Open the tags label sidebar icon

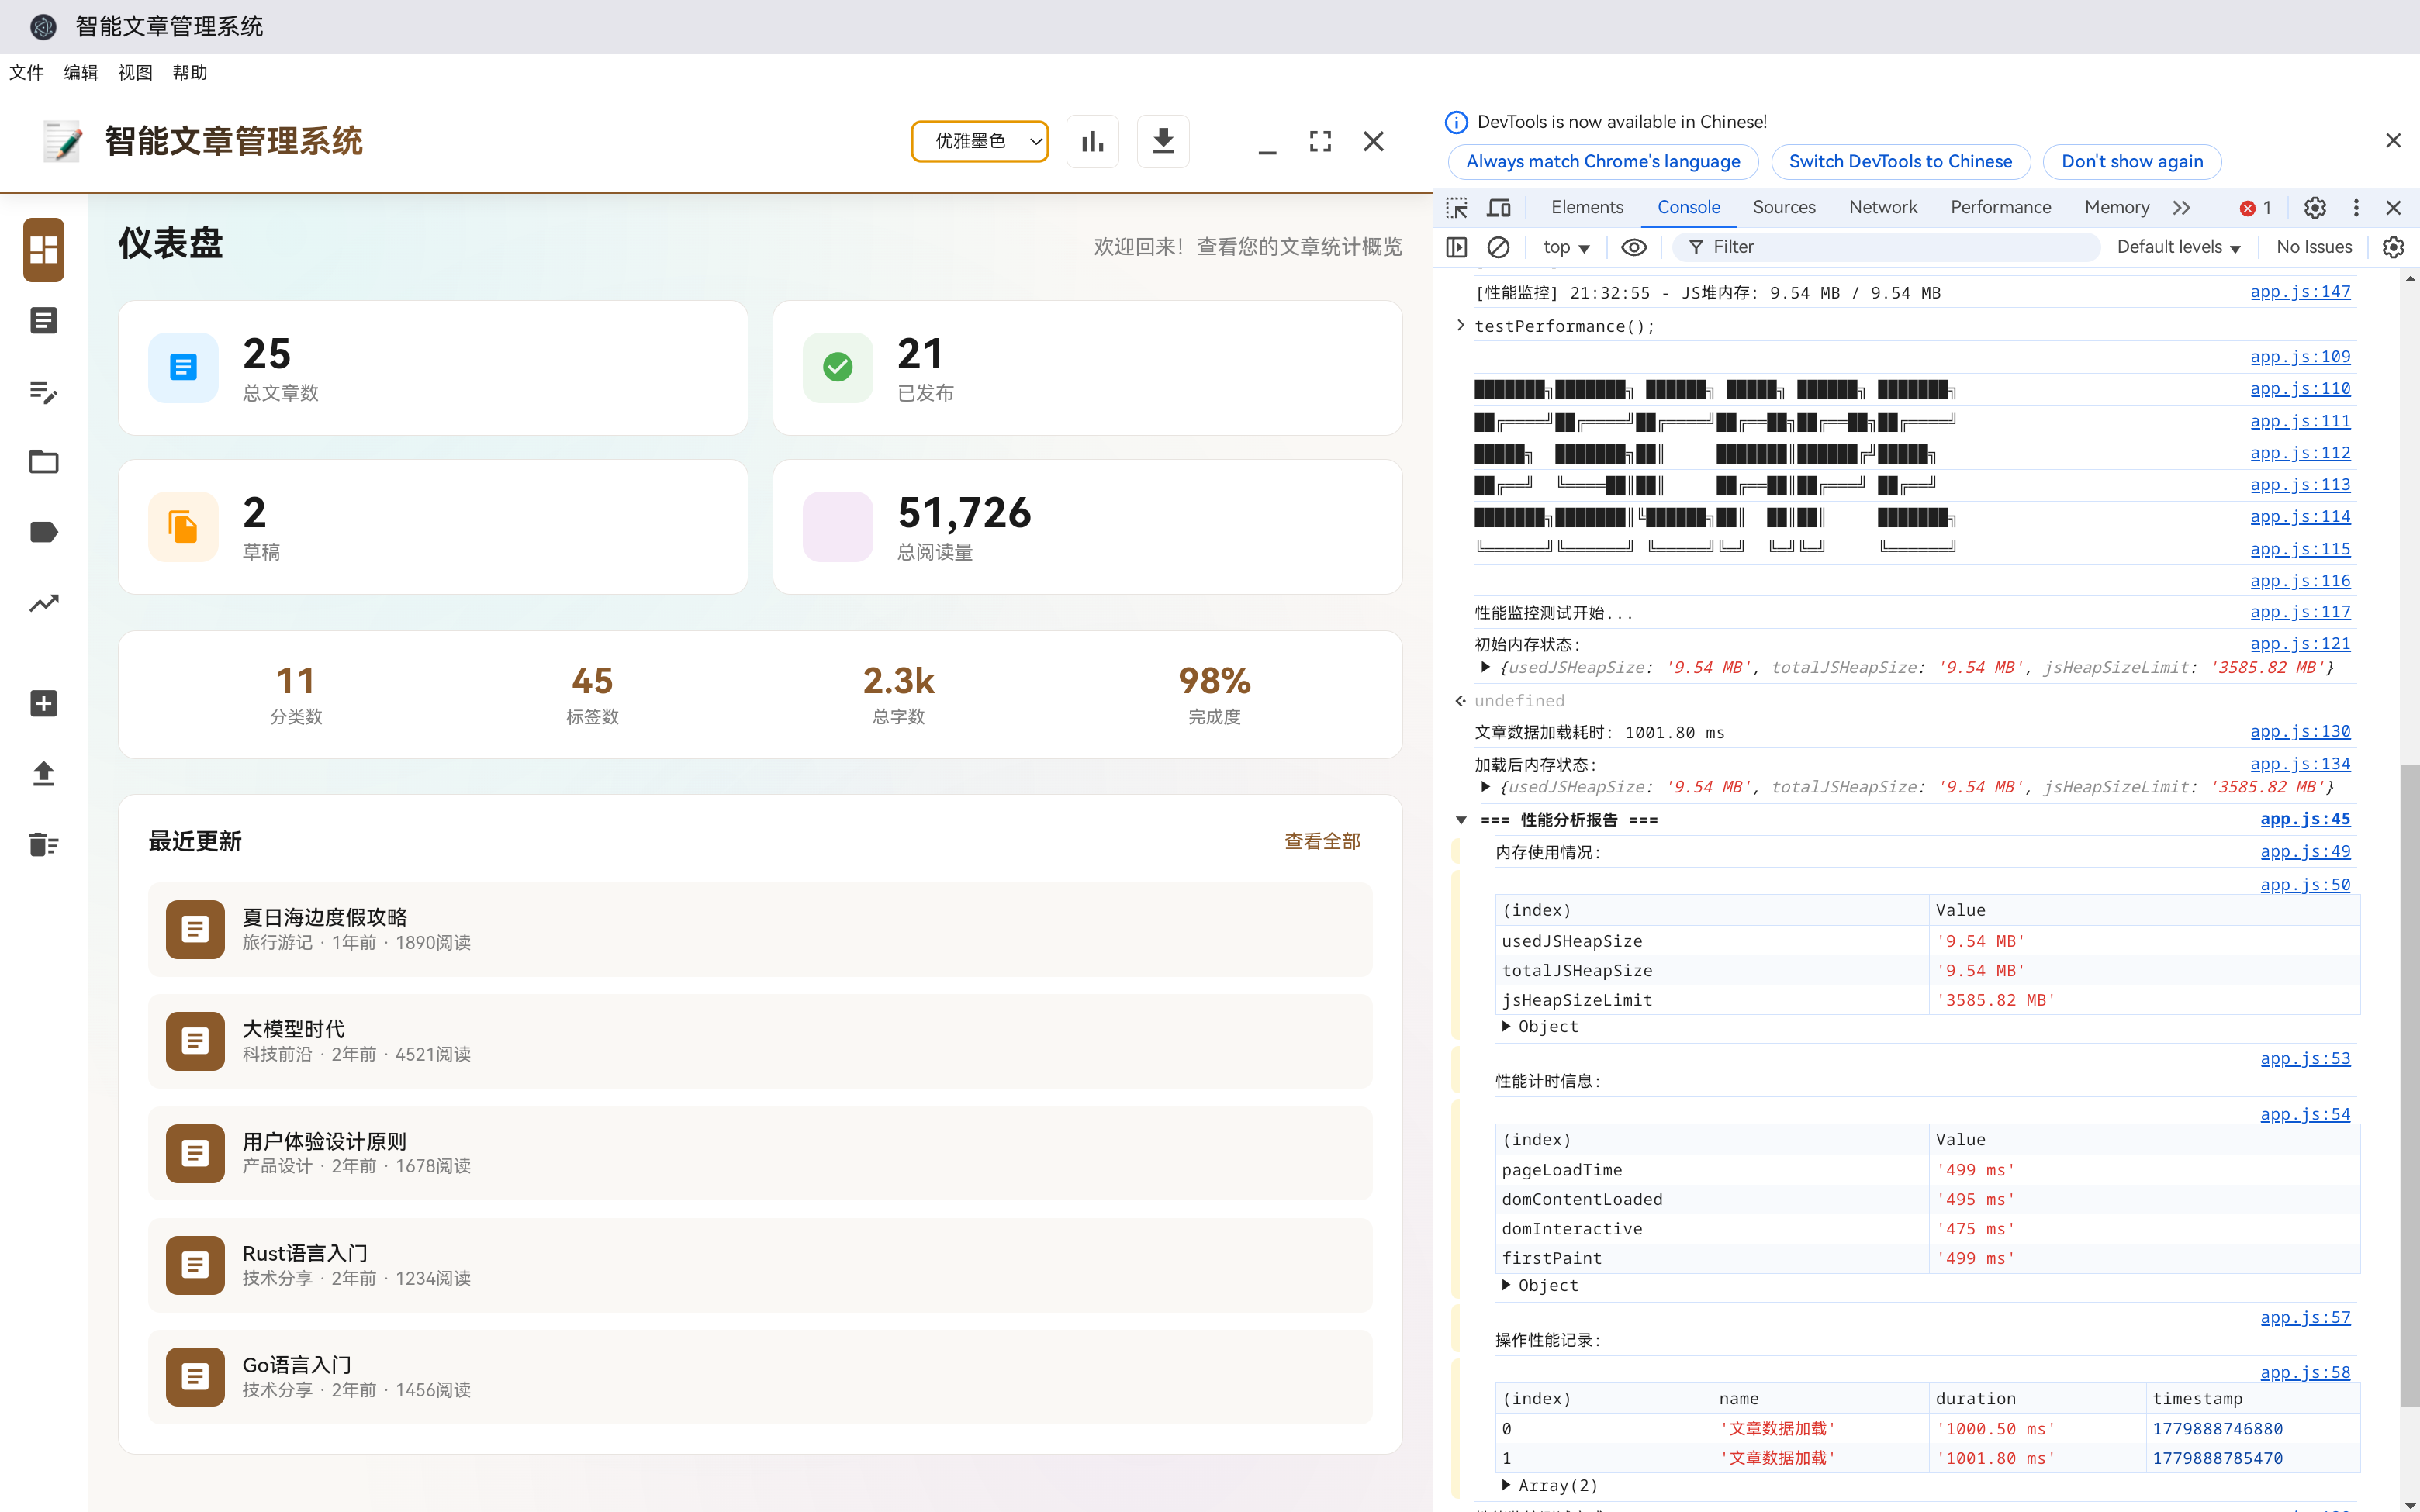(x=44, y=532)
